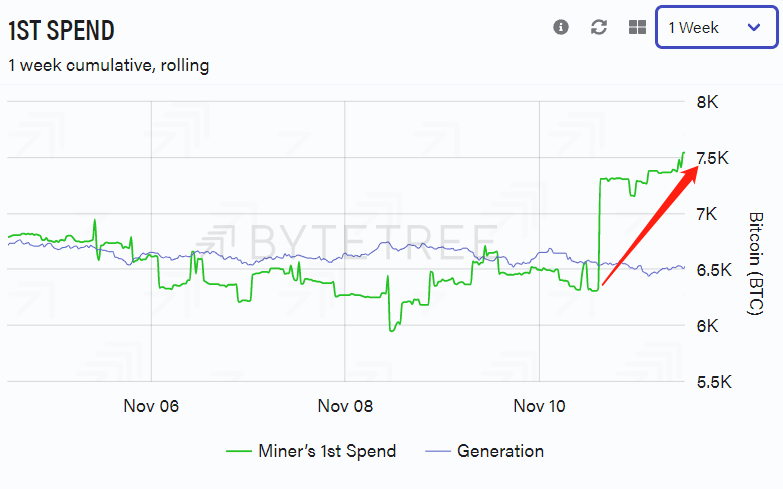This screenshot has height=489, width=783.
Task: Click the Nov 10 date axis label
Action: 539,406
